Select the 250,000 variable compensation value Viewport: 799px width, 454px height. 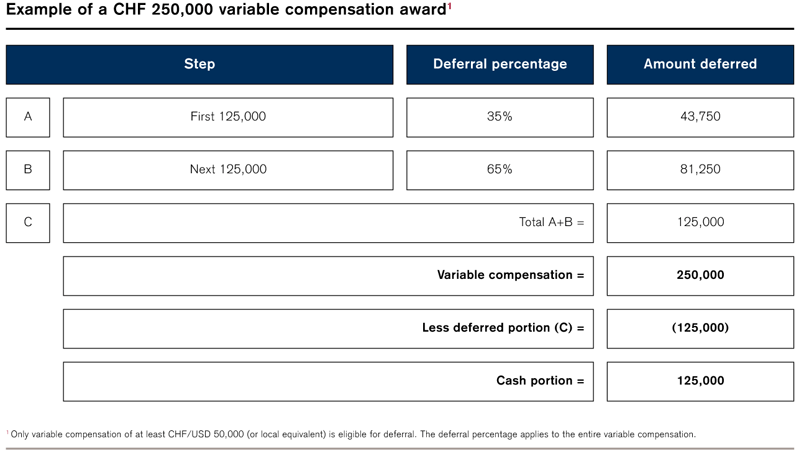700,276
